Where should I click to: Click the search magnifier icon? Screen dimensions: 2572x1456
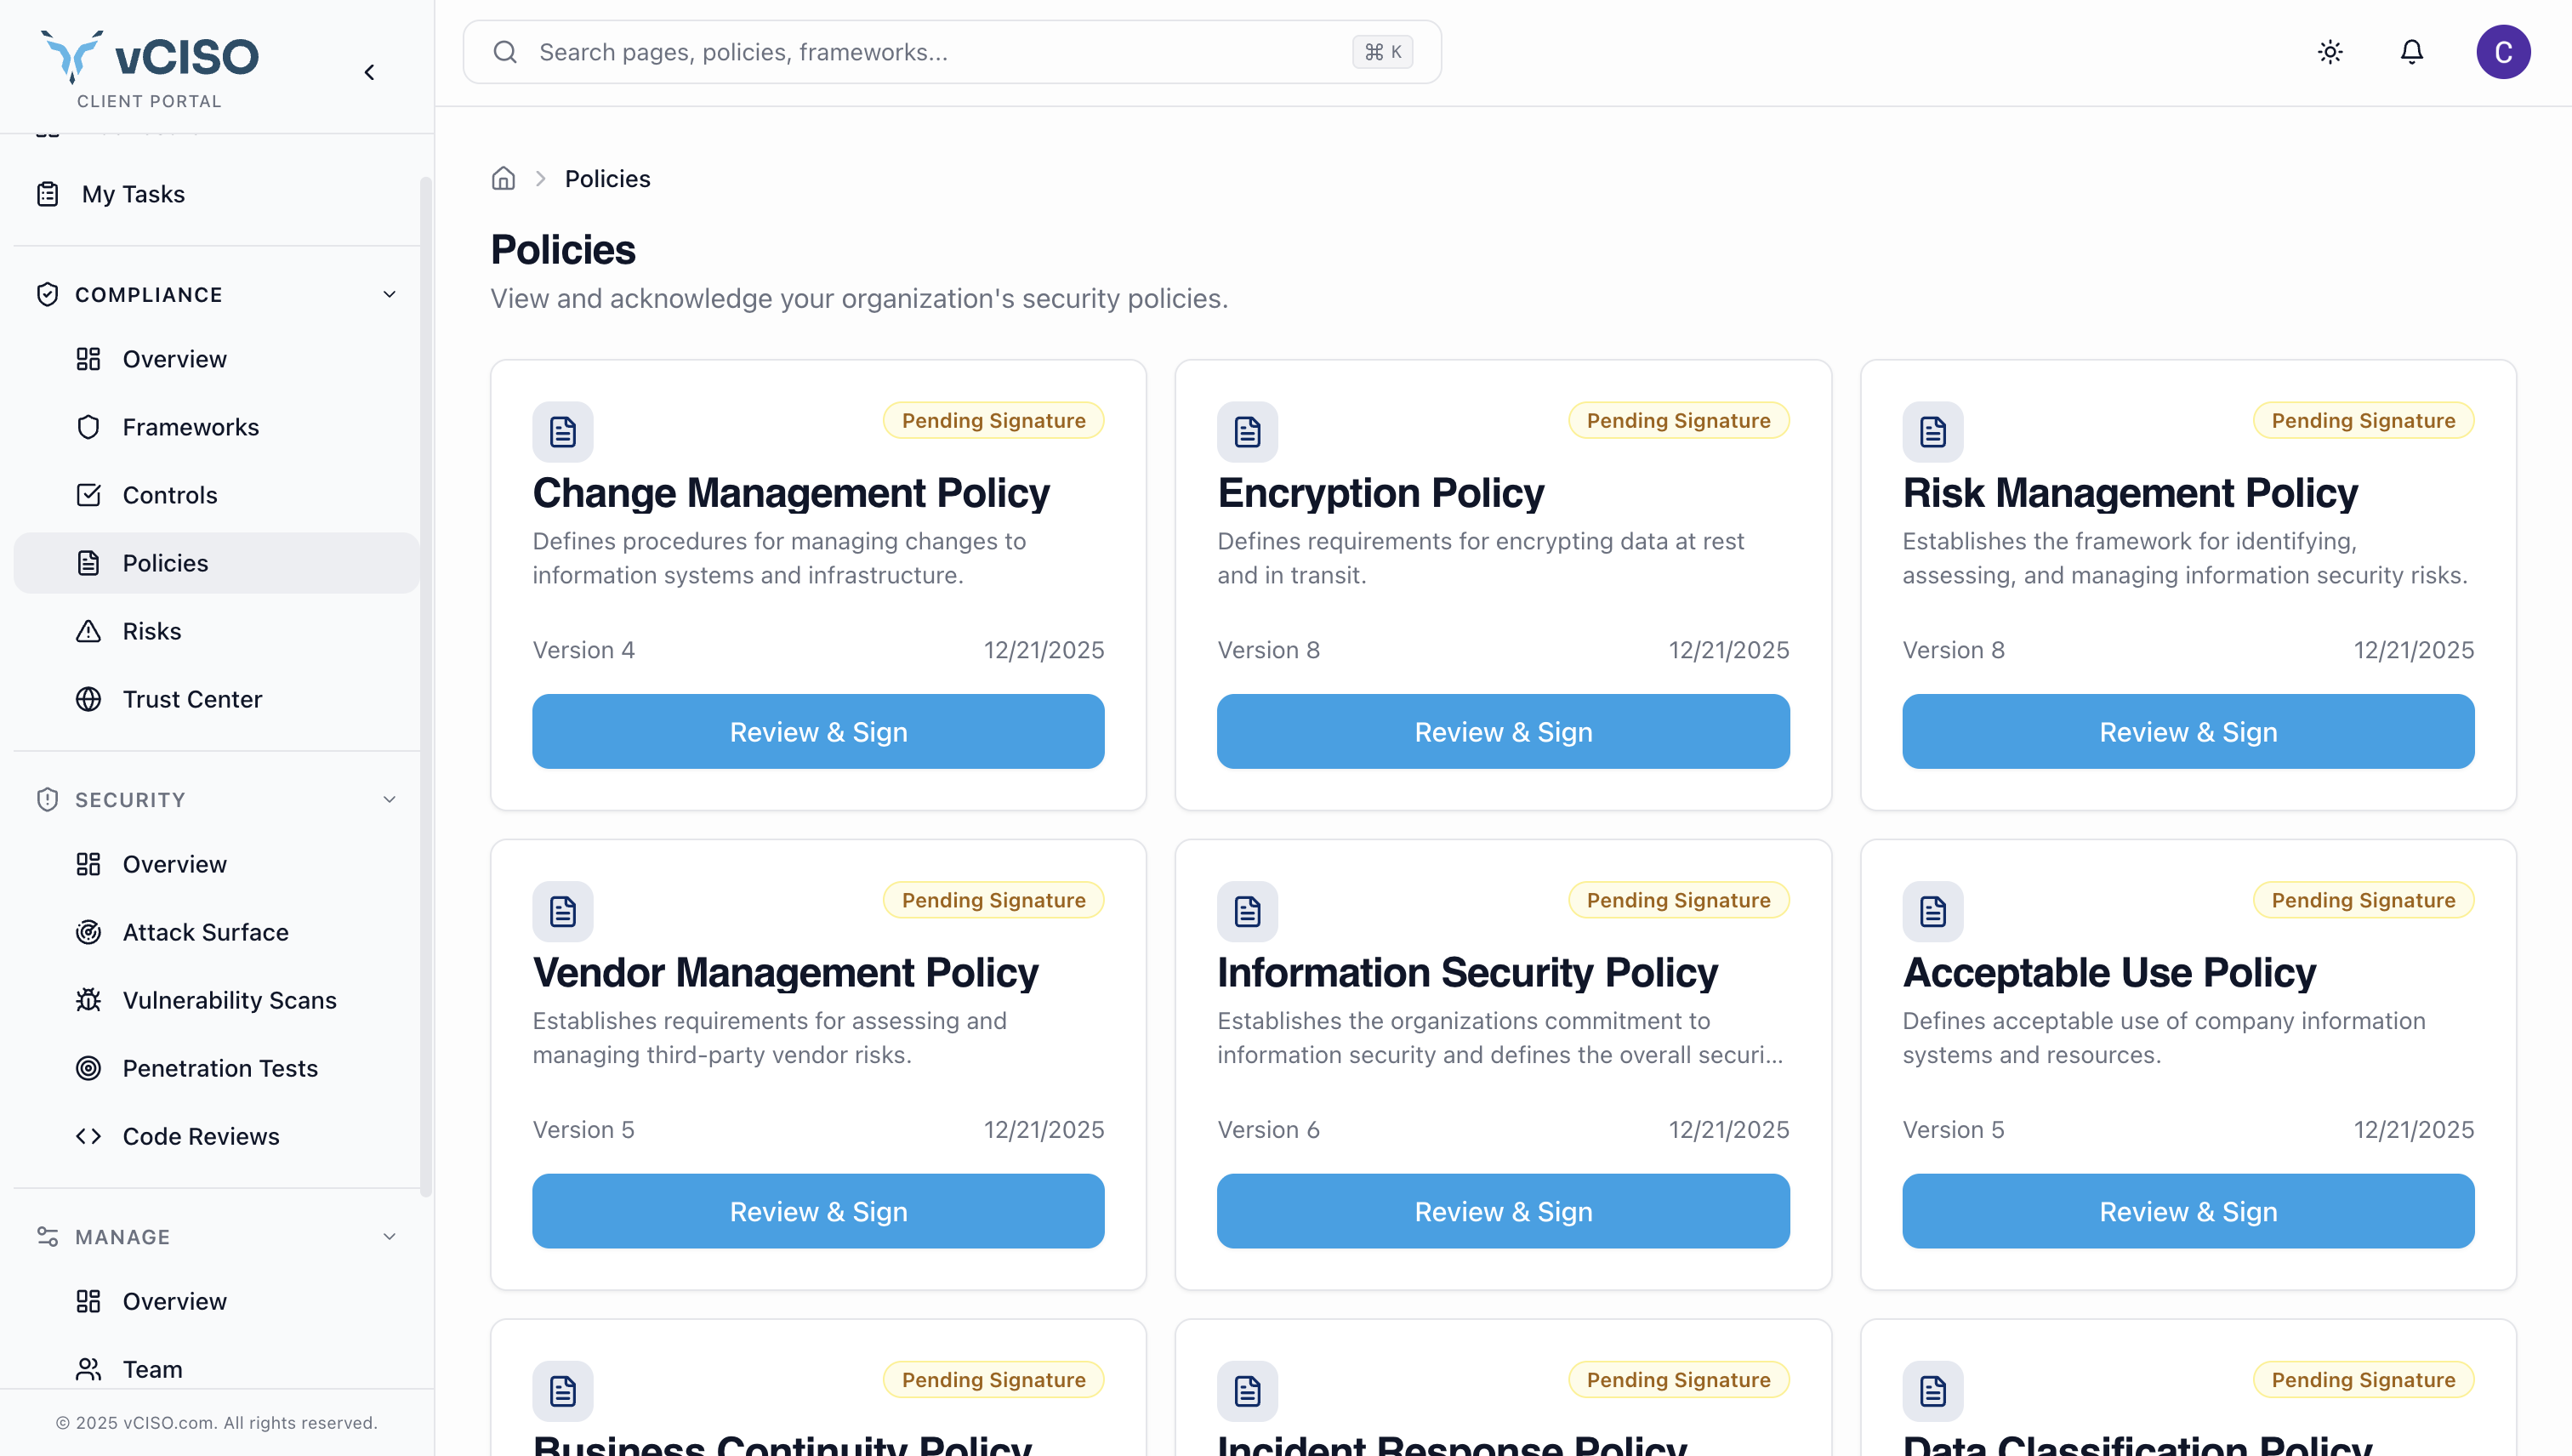pyautogui.click(x=505, y=52)
